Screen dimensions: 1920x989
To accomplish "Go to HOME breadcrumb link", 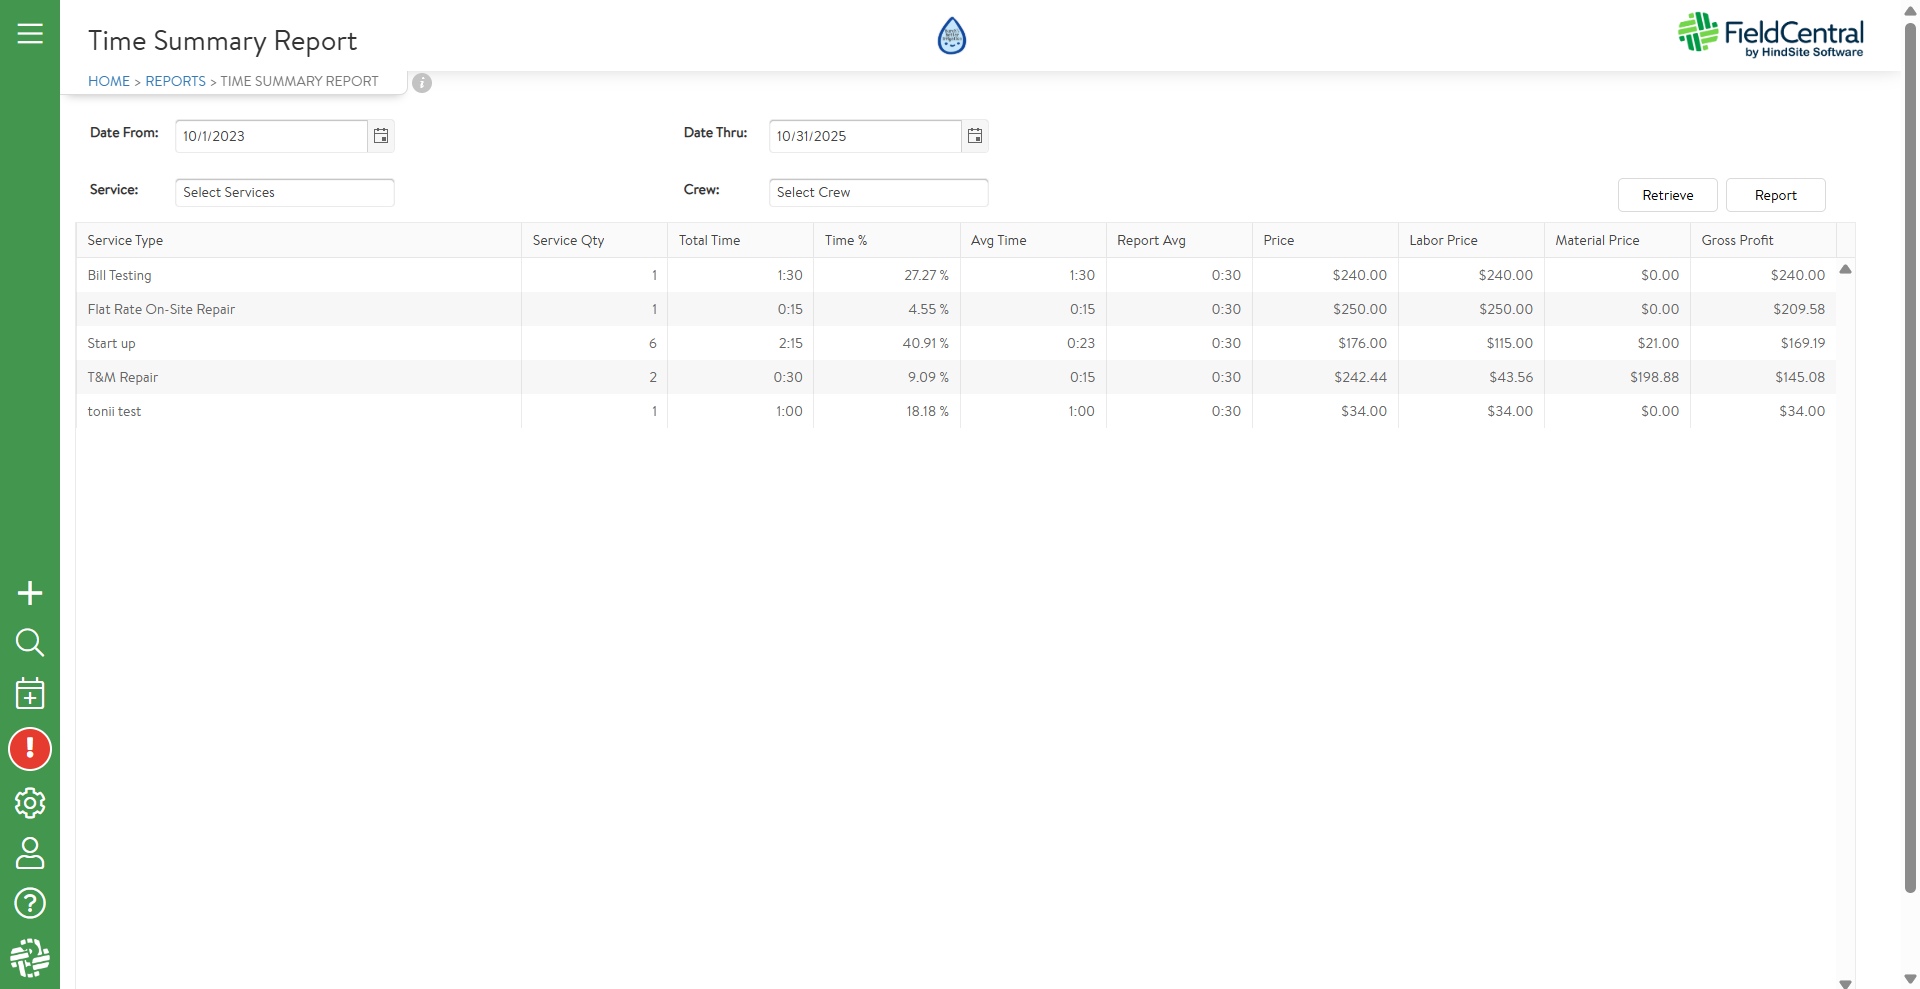I will pos(109,81).
